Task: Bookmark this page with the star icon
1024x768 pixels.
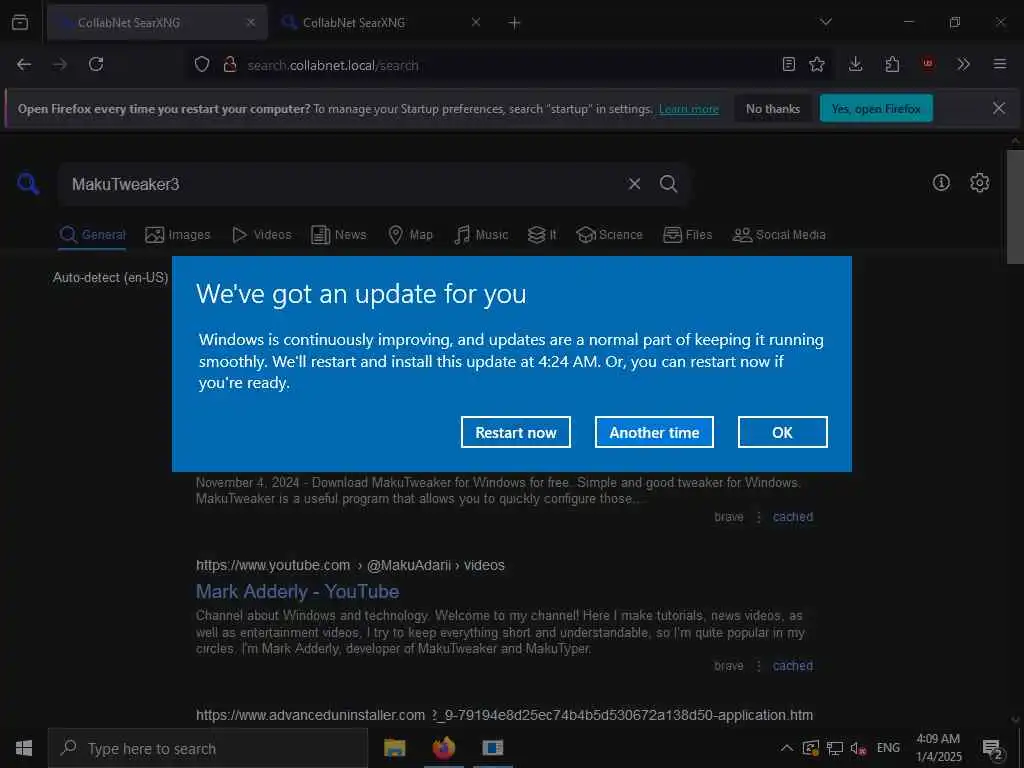Action: tap(817, 65)
